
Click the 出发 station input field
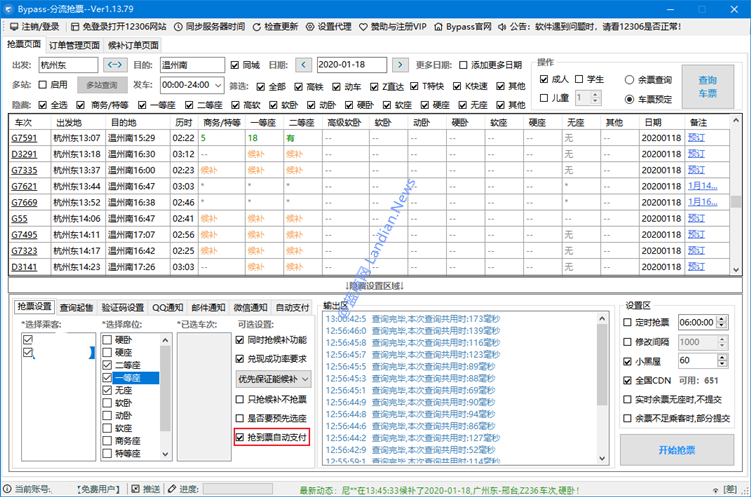68,65
